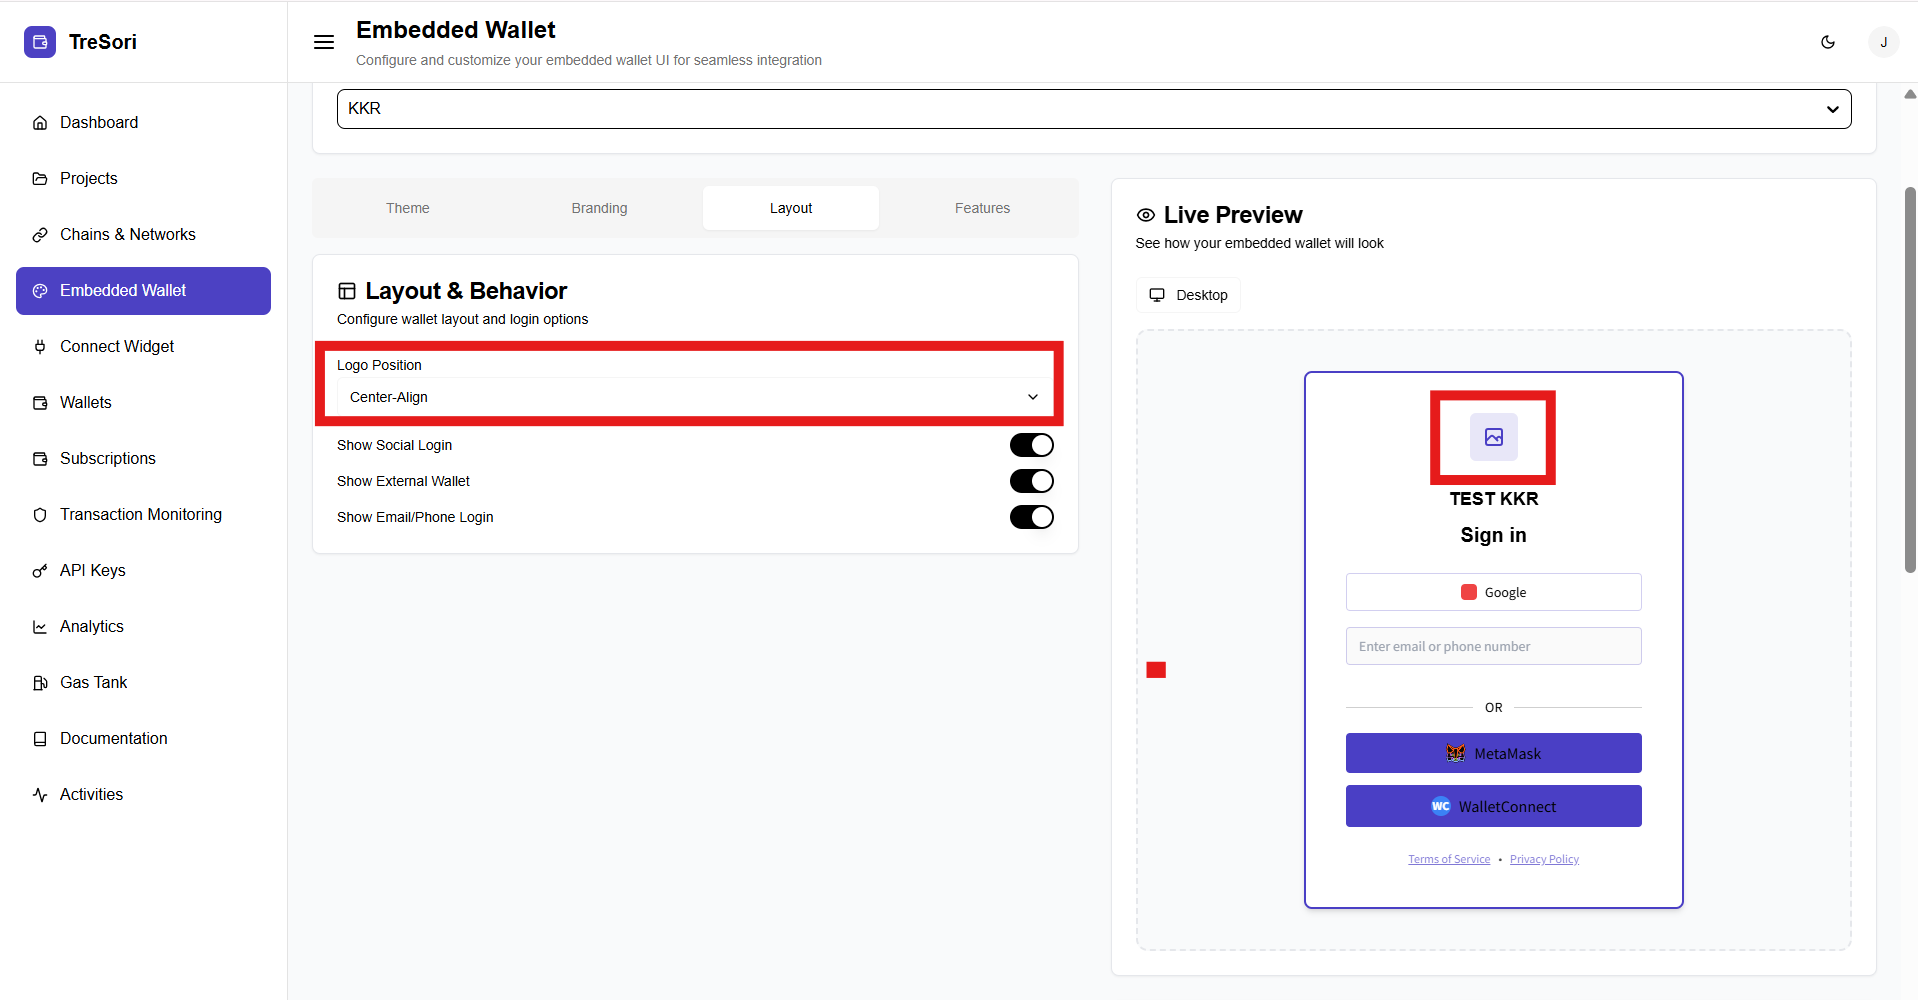Click the hamburger menu icon

(324, 42)
